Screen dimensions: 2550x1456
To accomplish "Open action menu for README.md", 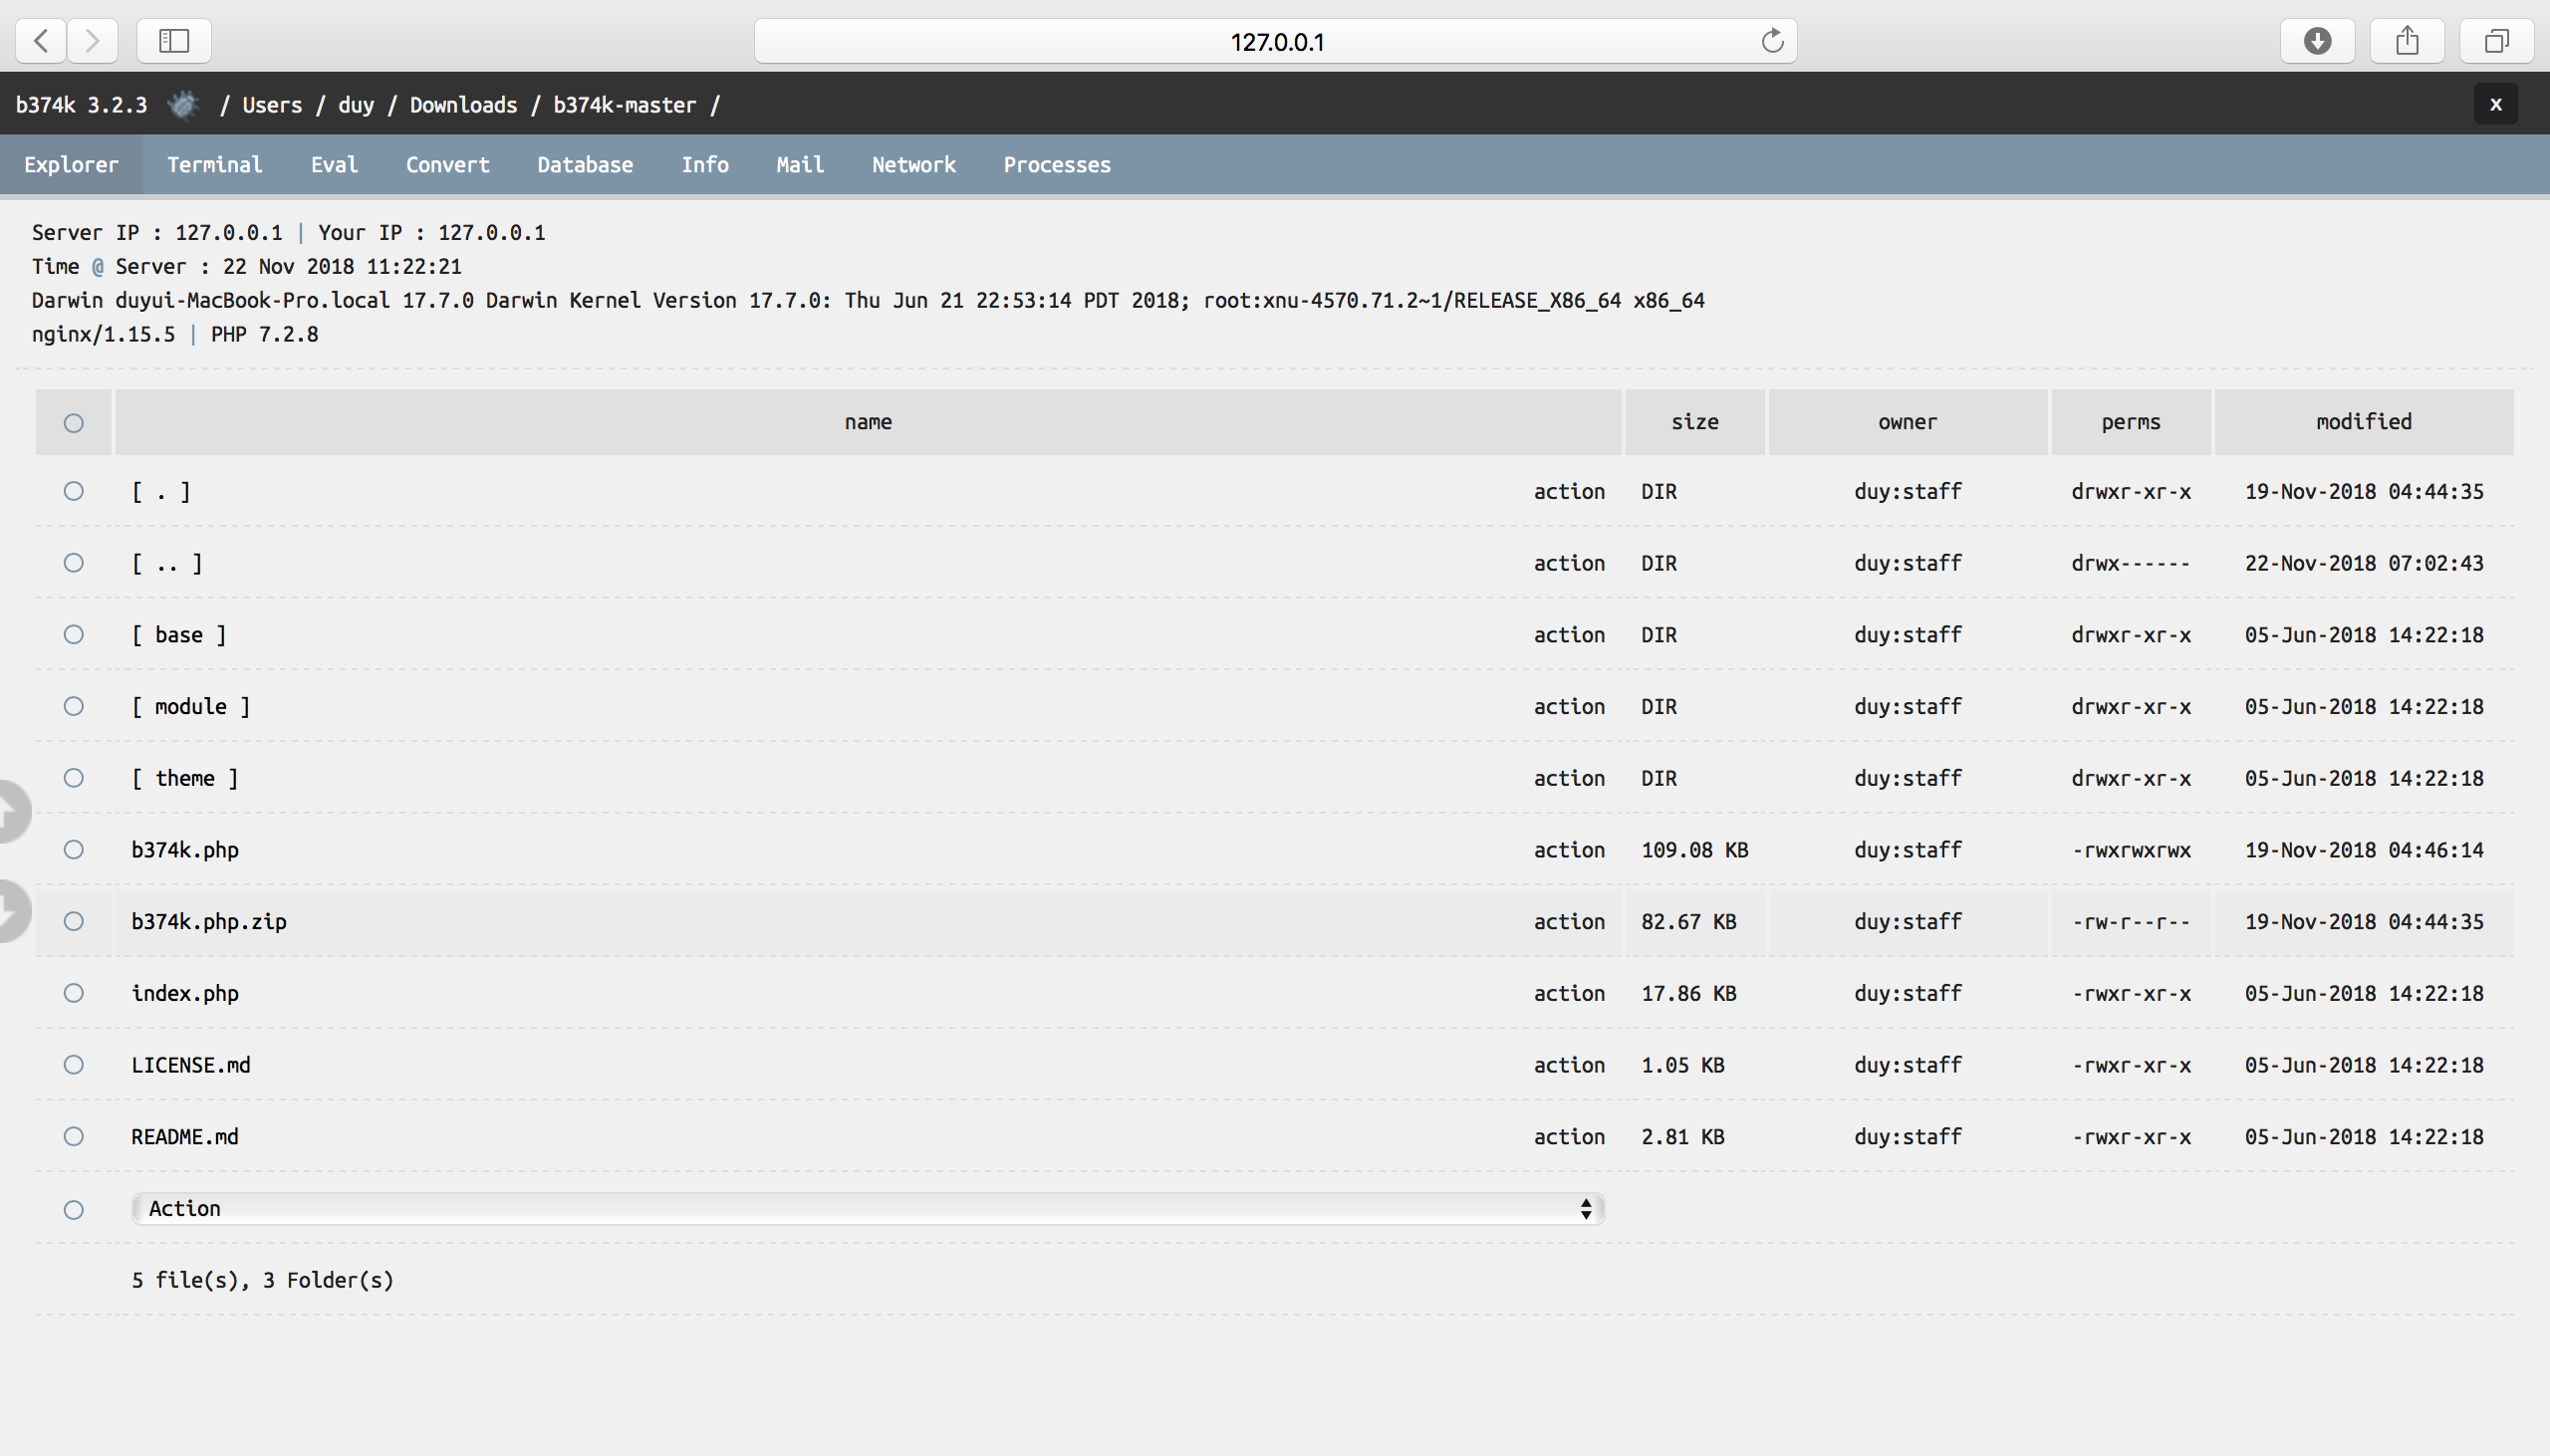I will (1569, 1136).
